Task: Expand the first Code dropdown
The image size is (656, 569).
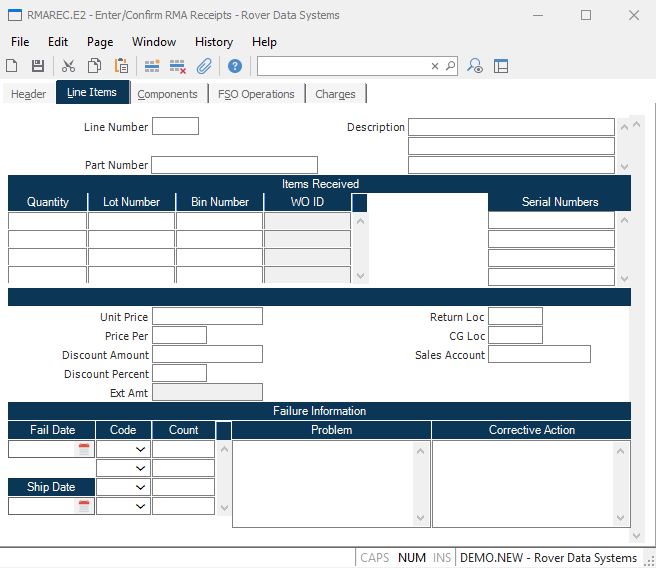Action: tap(140, 450)
